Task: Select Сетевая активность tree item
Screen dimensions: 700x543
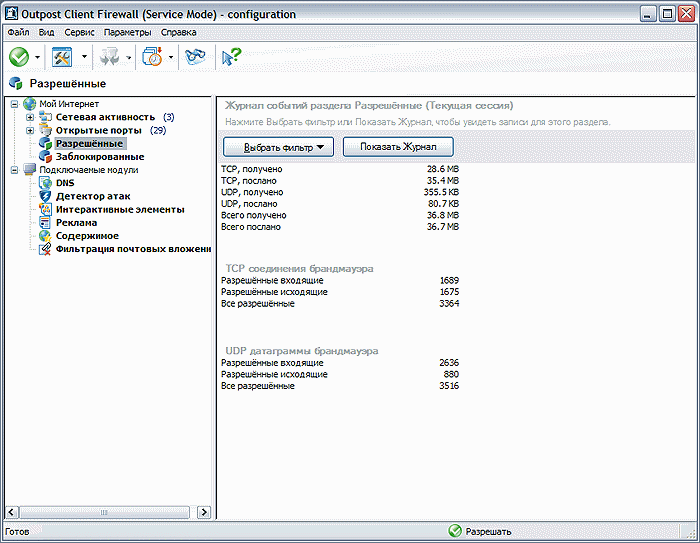Action: pyautogui.click(x=105, y=117)
